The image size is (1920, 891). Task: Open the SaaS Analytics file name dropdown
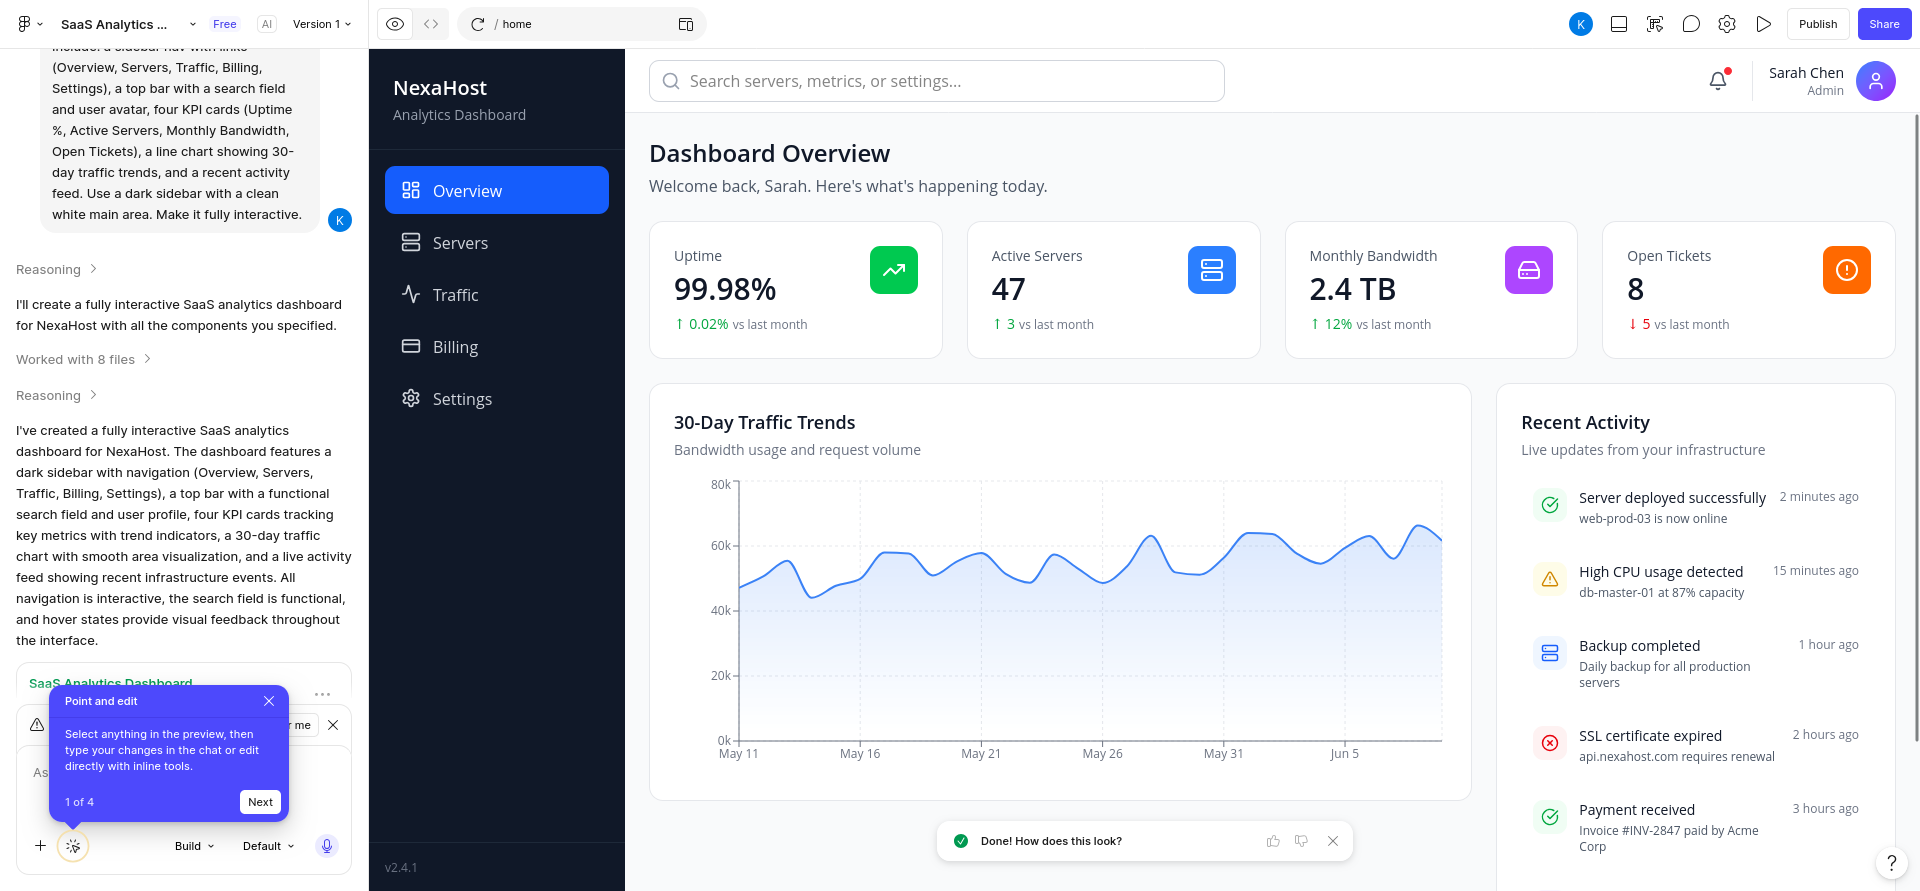[128, 24]
